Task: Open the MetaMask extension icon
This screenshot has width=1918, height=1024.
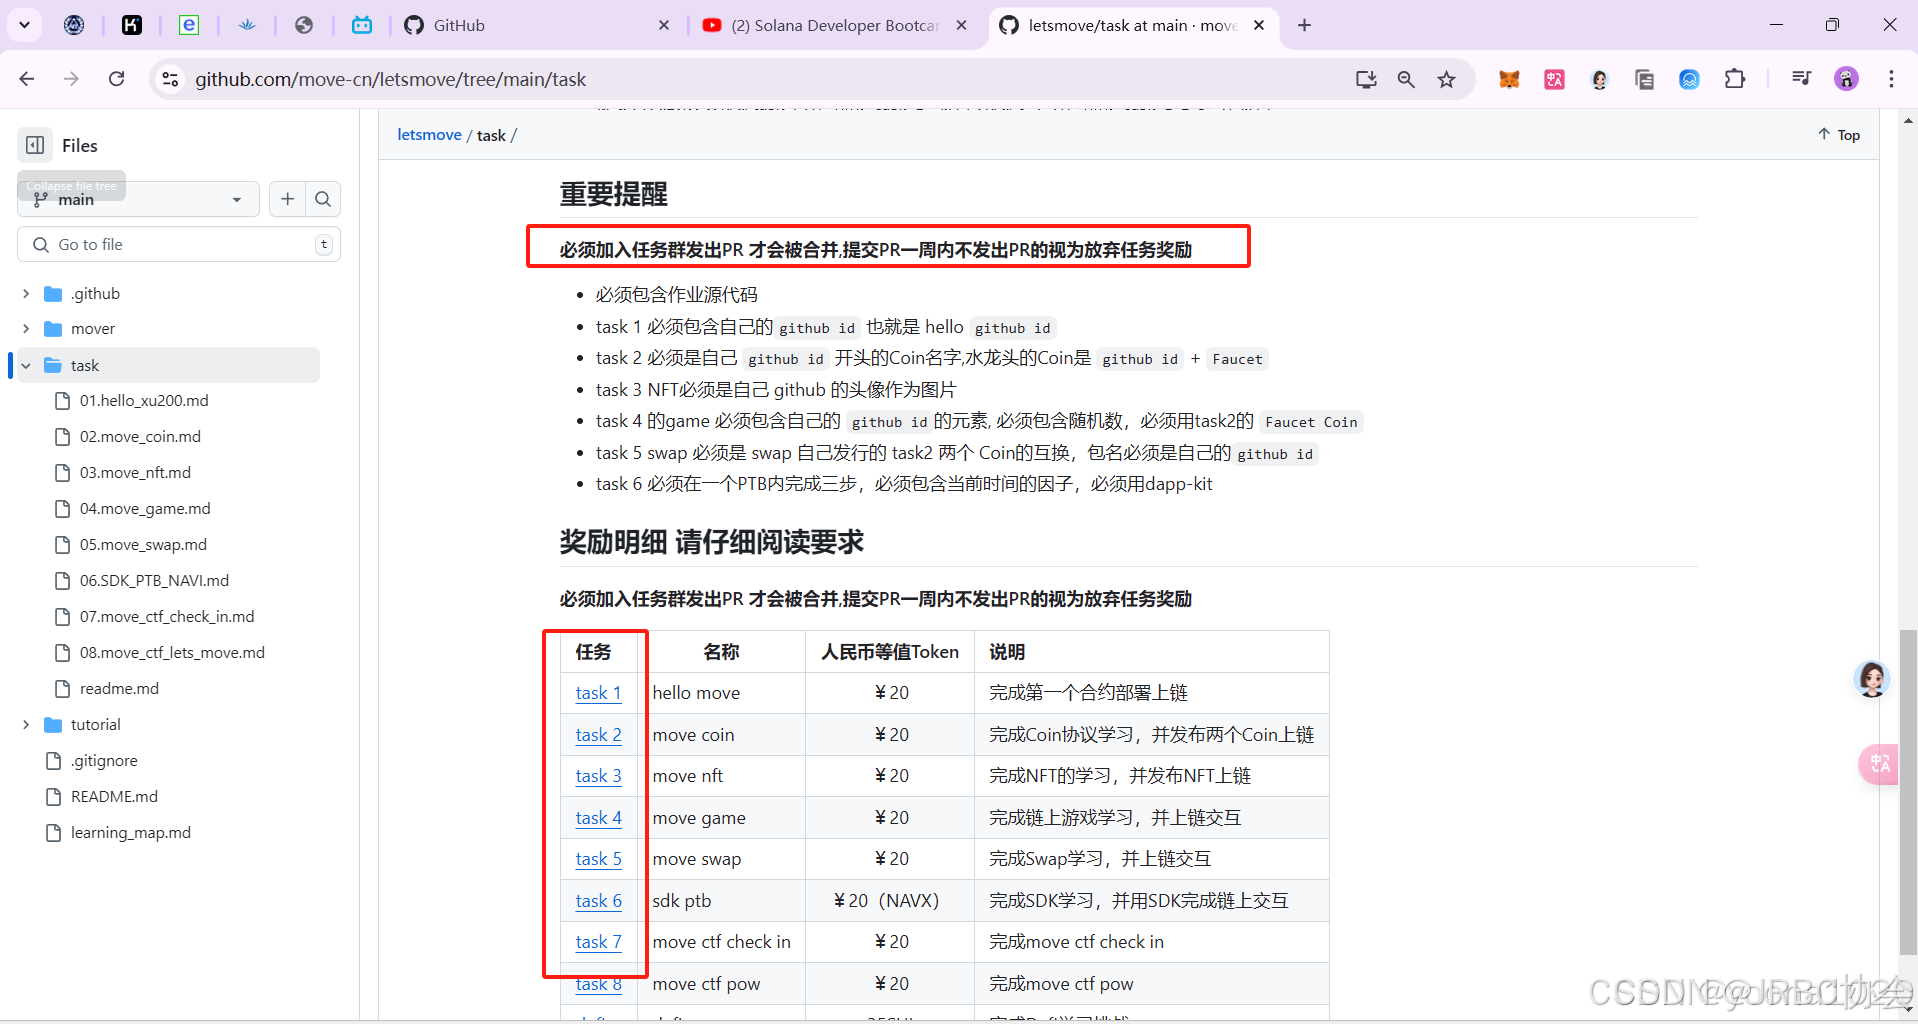Action: coord(1509,79)
